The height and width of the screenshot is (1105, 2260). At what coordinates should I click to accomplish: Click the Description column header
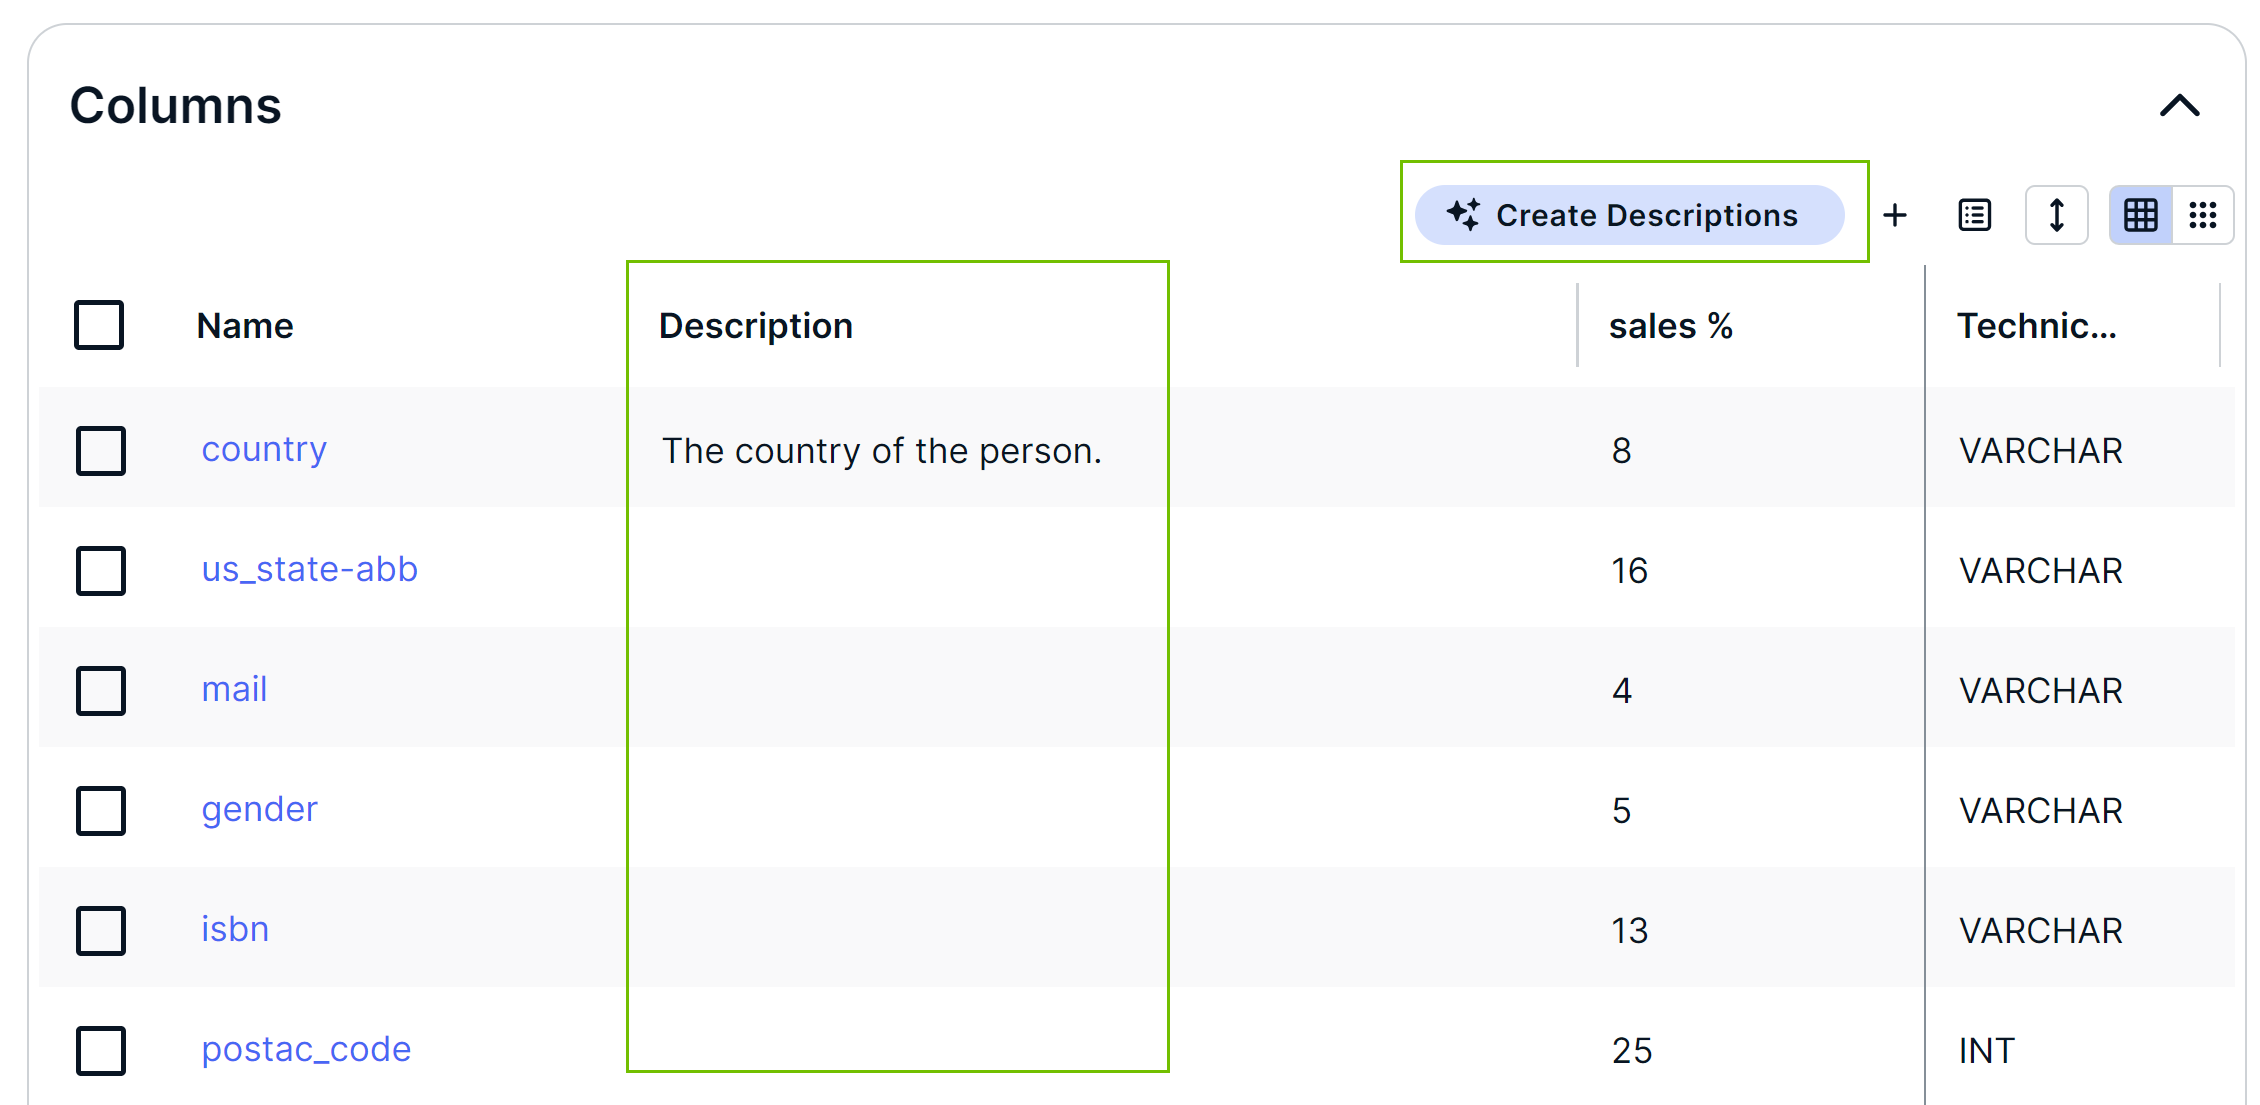coord(756,326)
